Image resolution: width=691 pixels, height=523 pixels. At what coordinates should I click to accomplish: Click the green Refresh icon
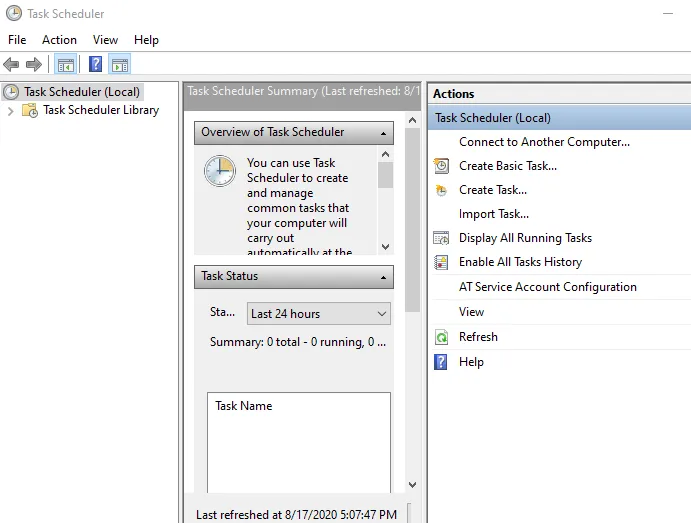441,338
